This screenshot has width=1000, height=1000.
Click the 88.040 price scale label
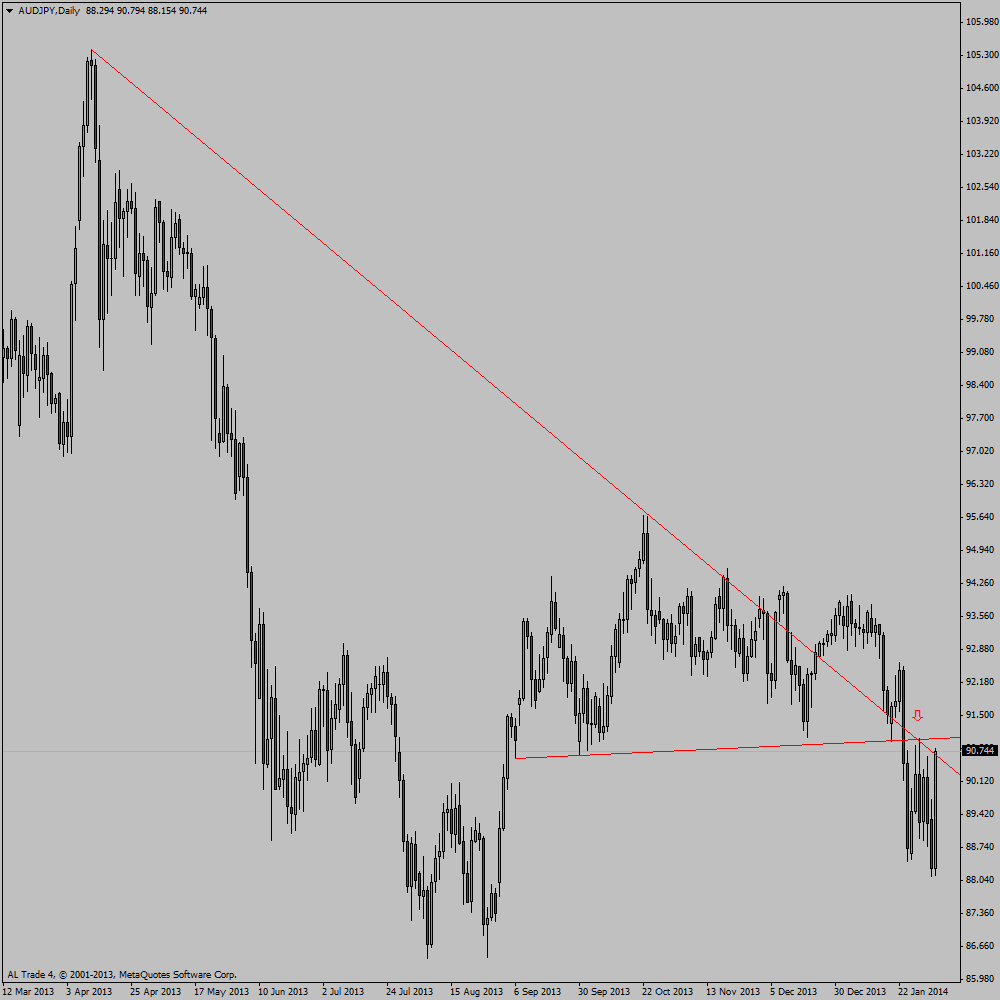(982, 880)
